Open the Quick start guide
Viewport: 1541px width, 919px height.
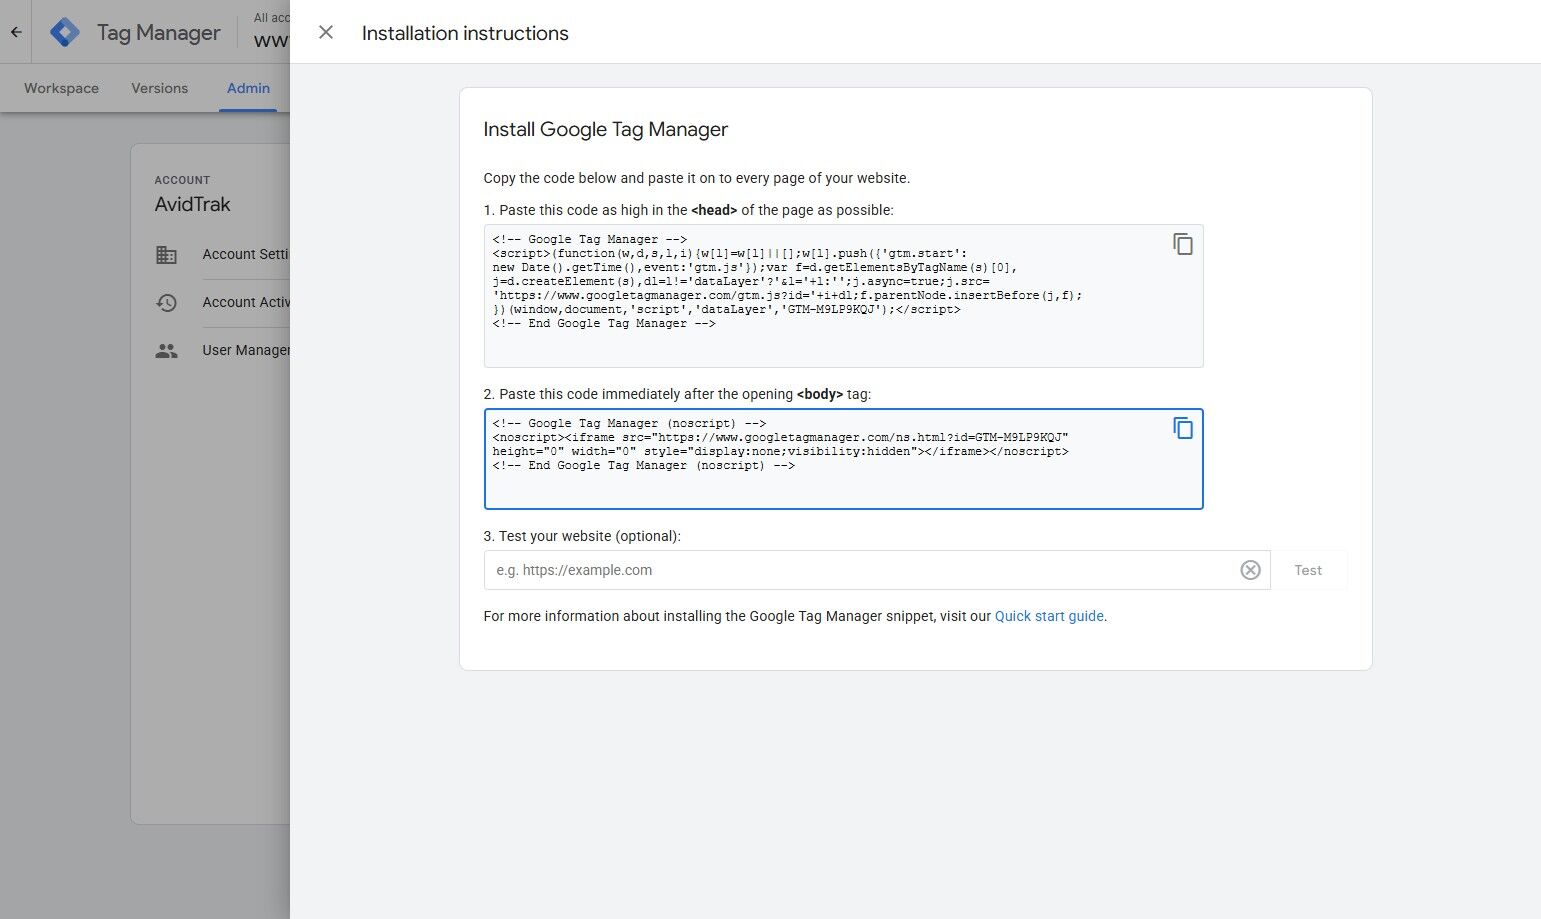click(1048, 616)
